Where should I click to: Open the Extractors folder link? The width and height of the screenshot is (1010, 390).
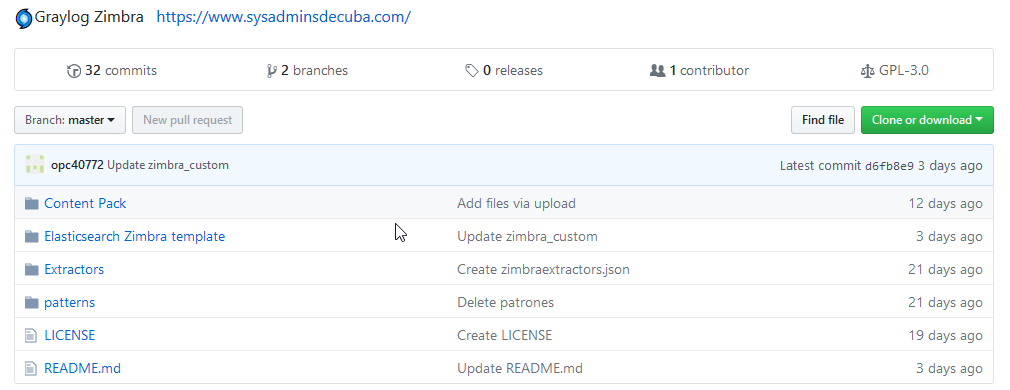pyautogui.click(x=74, y=269)
